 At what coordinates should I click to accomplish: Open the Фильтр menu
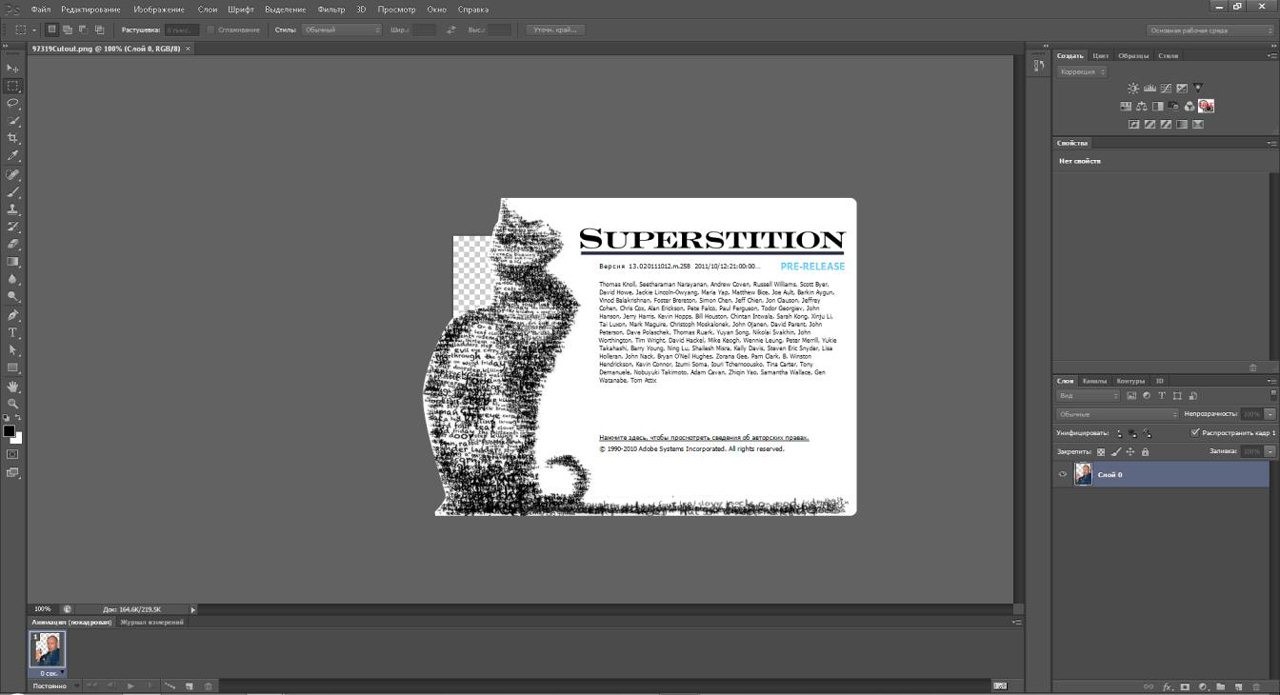click(331, 9)
